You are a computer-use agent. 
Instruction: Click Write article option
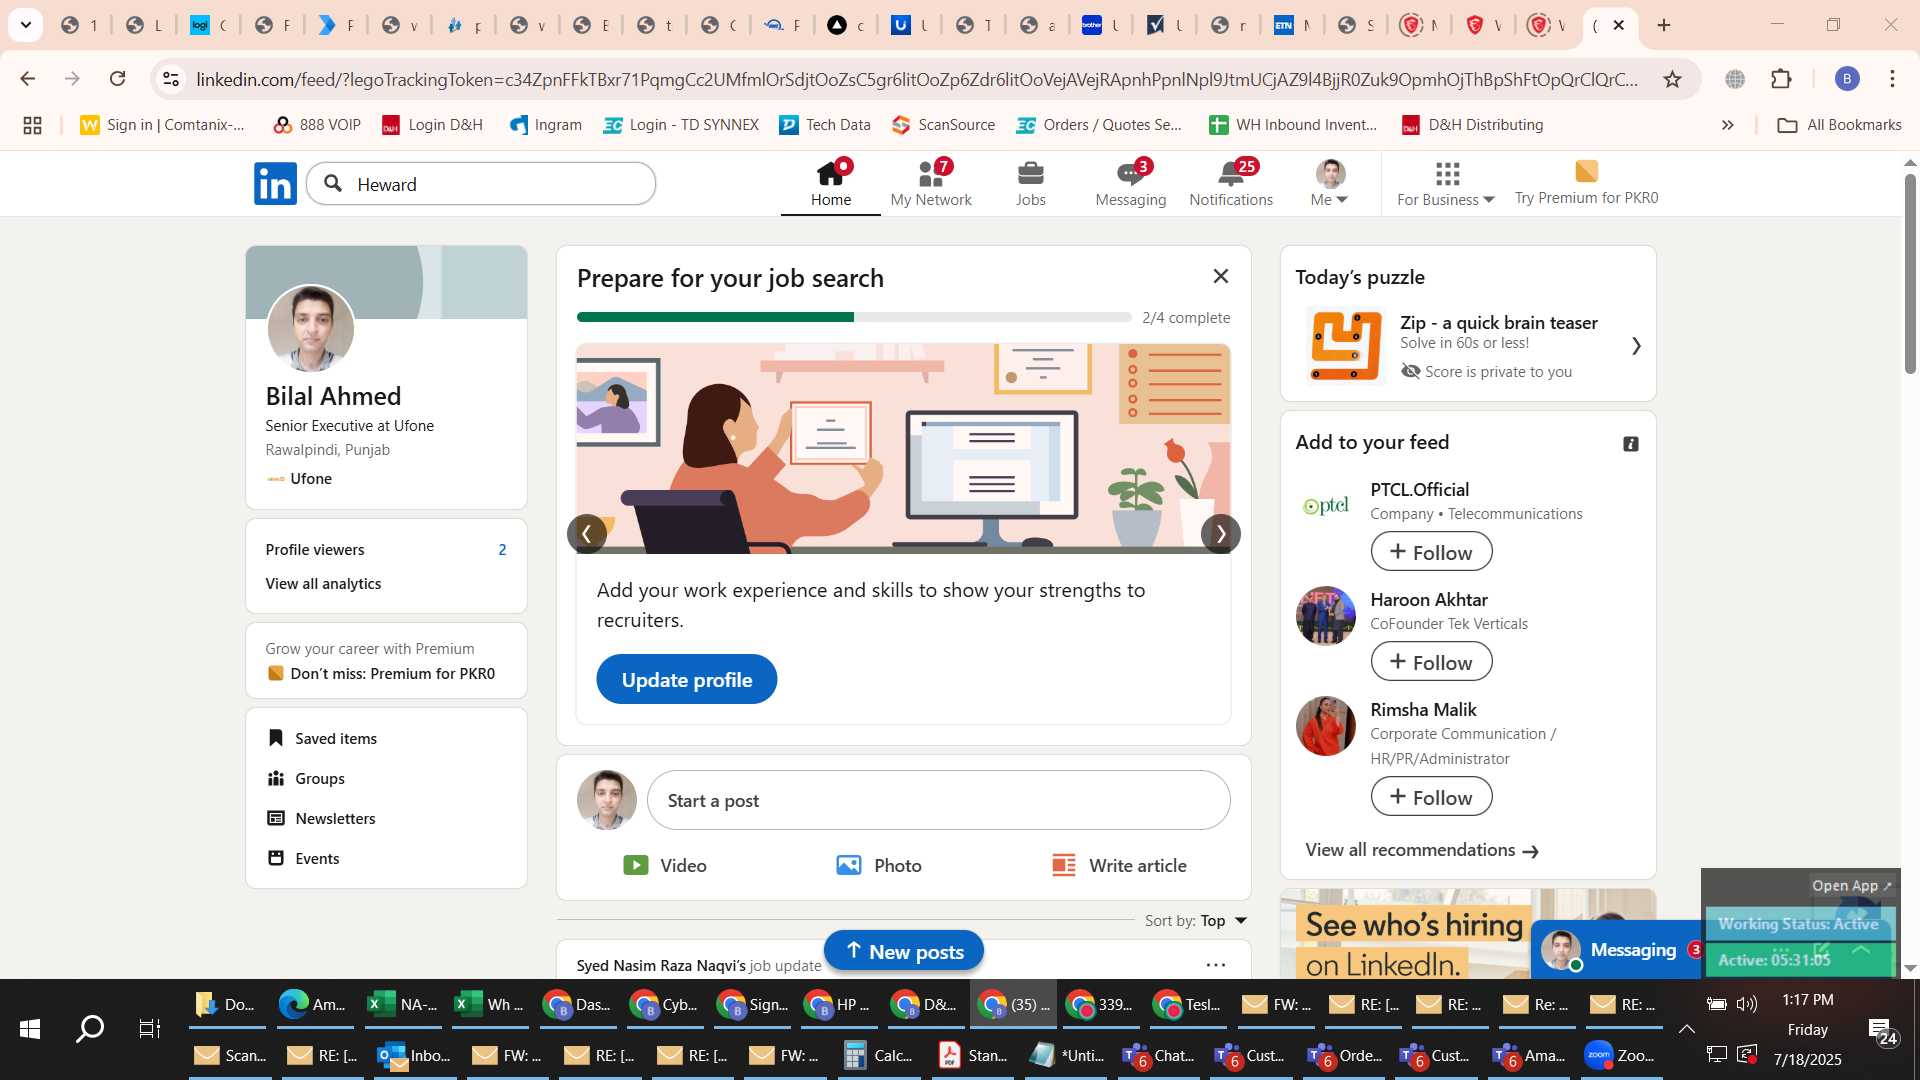point(1118,865)
